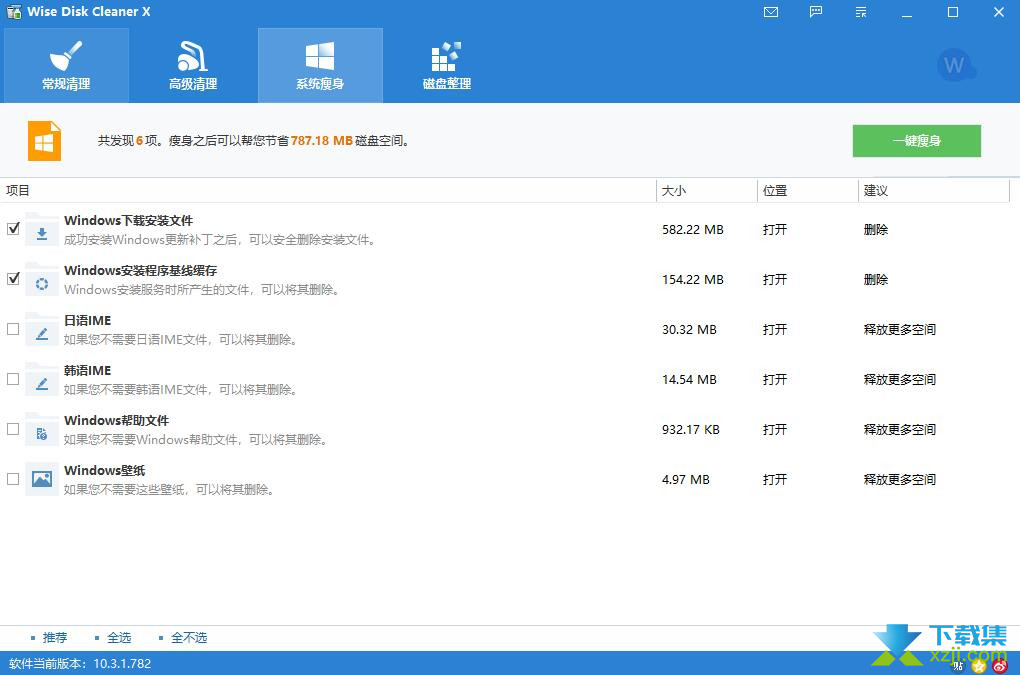Click the download folder icon for Windows下载安装文件
This screenshot has height=675, width=1020.
click(x=42, y=230)
